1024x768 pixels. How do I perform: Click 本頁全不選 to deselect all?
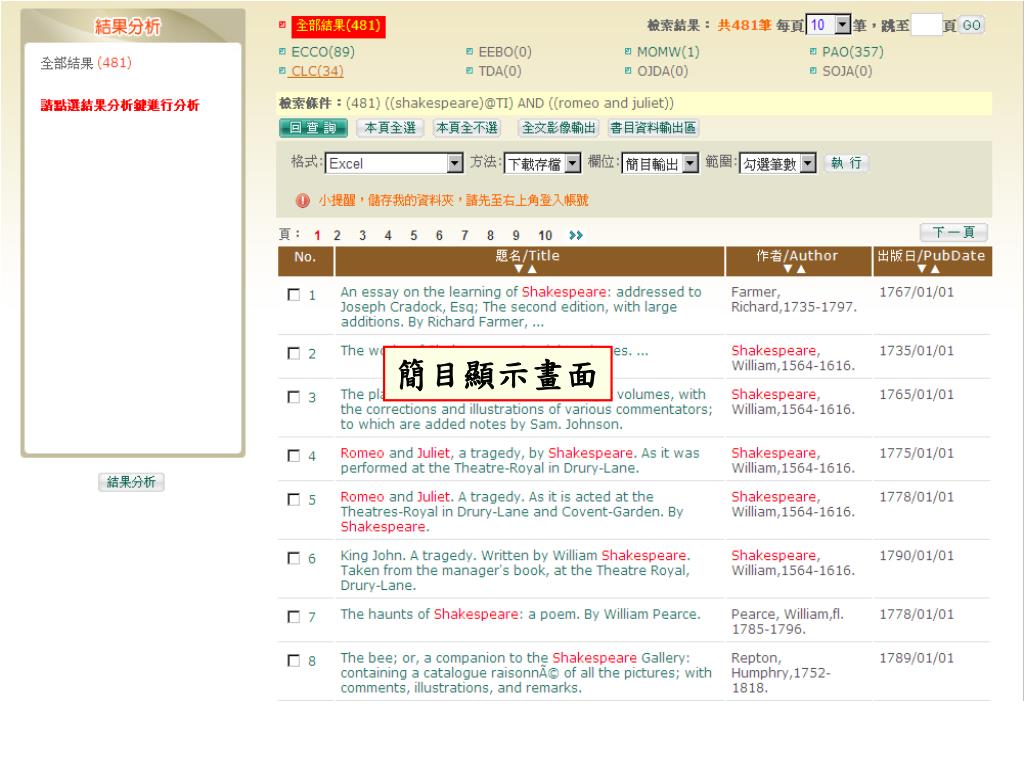click(x=467, y=128)
